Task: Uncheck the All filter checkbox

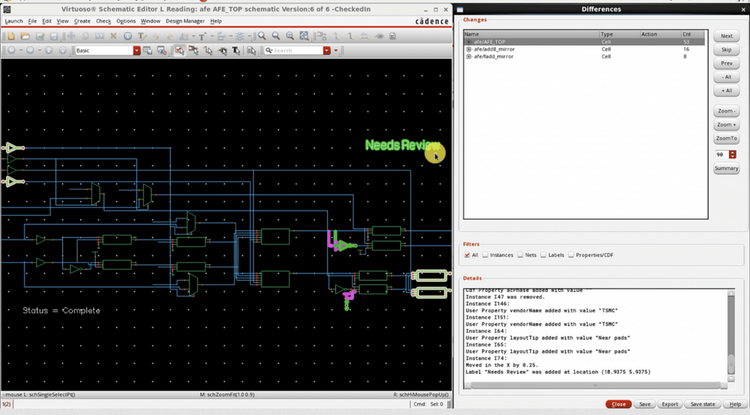Action: [x=467, y=255]
